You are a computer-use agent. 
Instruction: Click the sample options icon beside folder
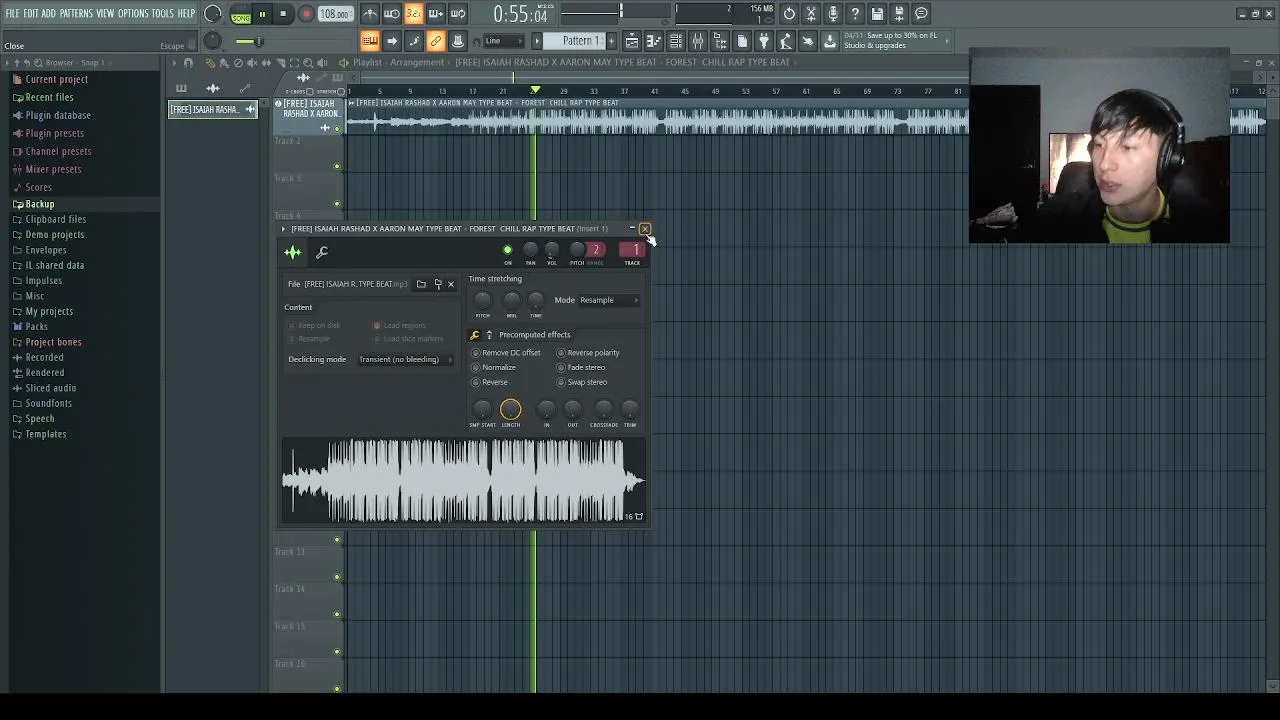point(438,284)
